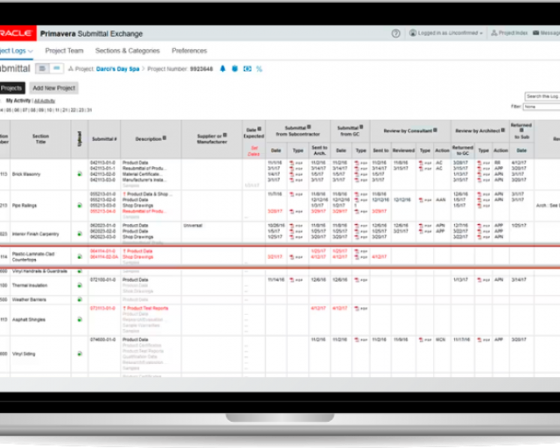Focus the Search the Log field
The image size is (560, 448).
coord(542,96)
